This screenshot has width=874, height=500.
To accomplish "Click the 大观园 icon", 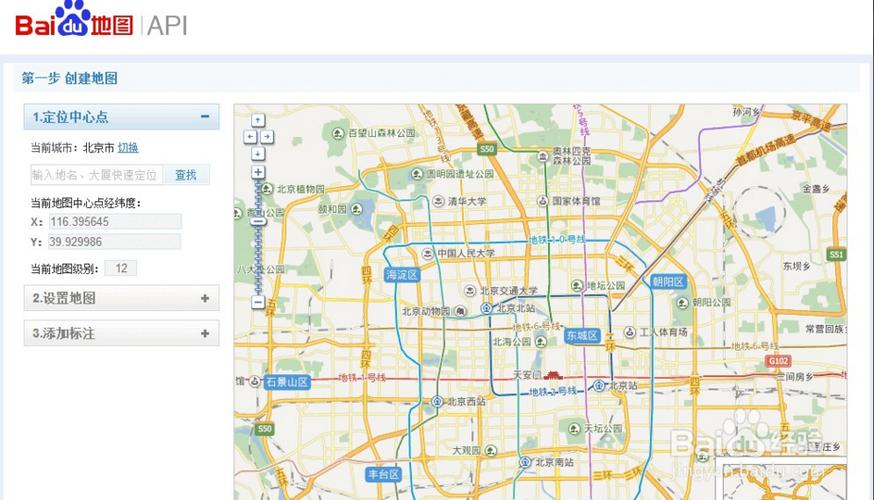I will click(491, 450).
